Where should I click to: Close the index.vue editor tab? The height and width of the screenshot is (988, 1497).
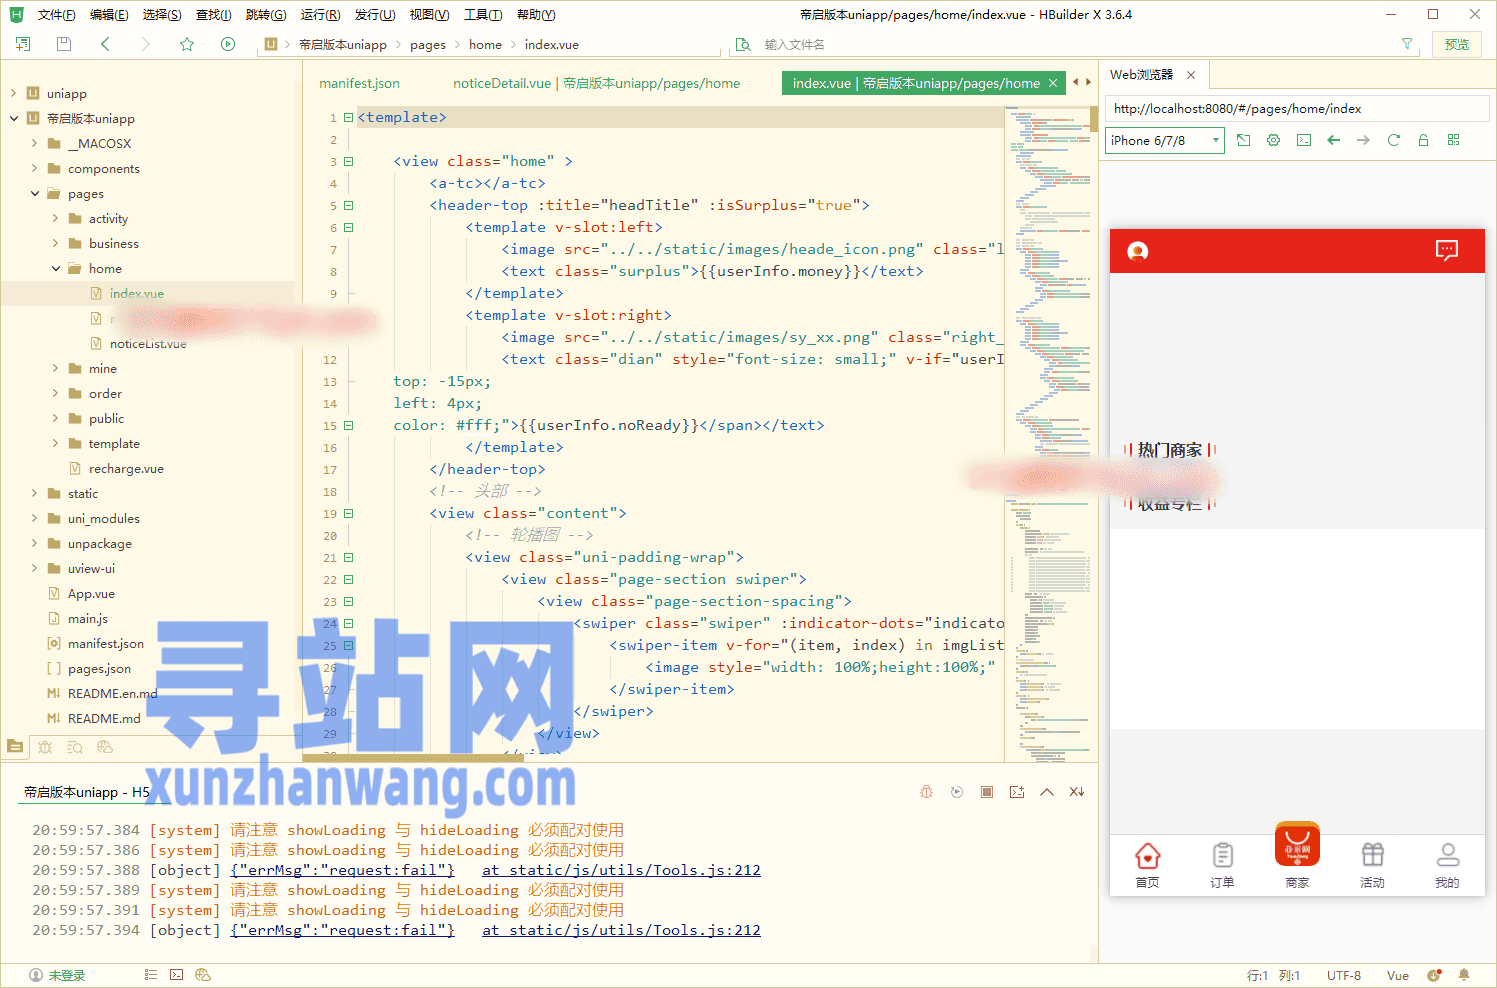(1053, 83)
